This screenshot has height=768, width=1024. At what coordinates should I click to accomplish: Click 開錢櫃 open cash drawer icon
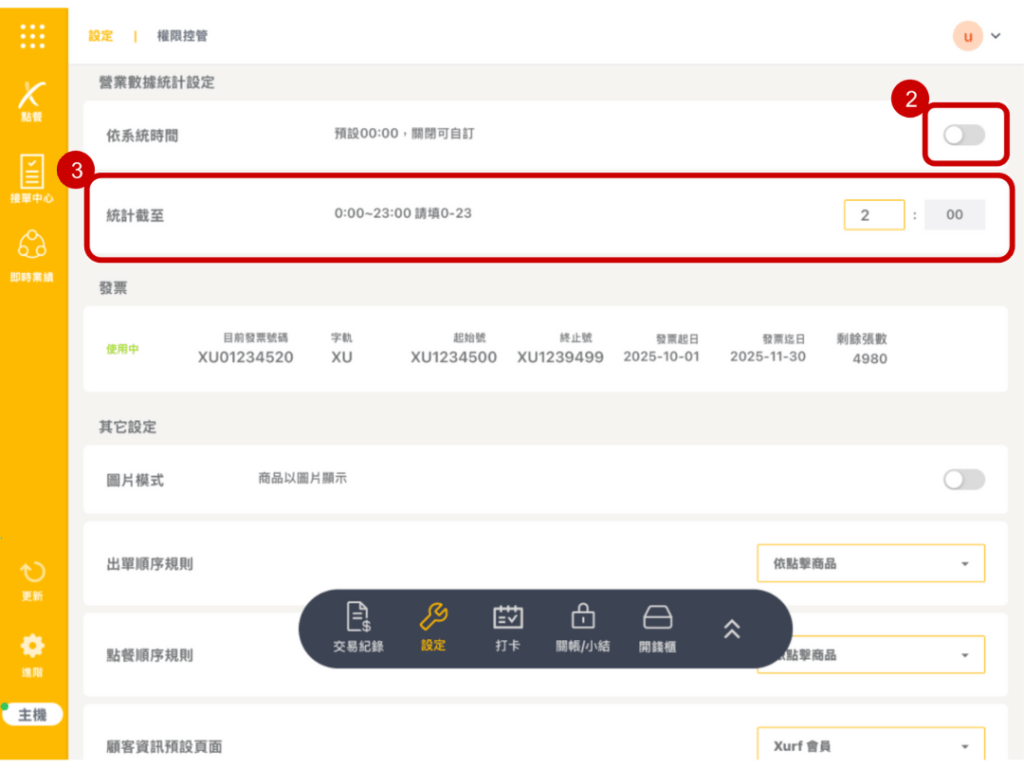coord(657,628)
